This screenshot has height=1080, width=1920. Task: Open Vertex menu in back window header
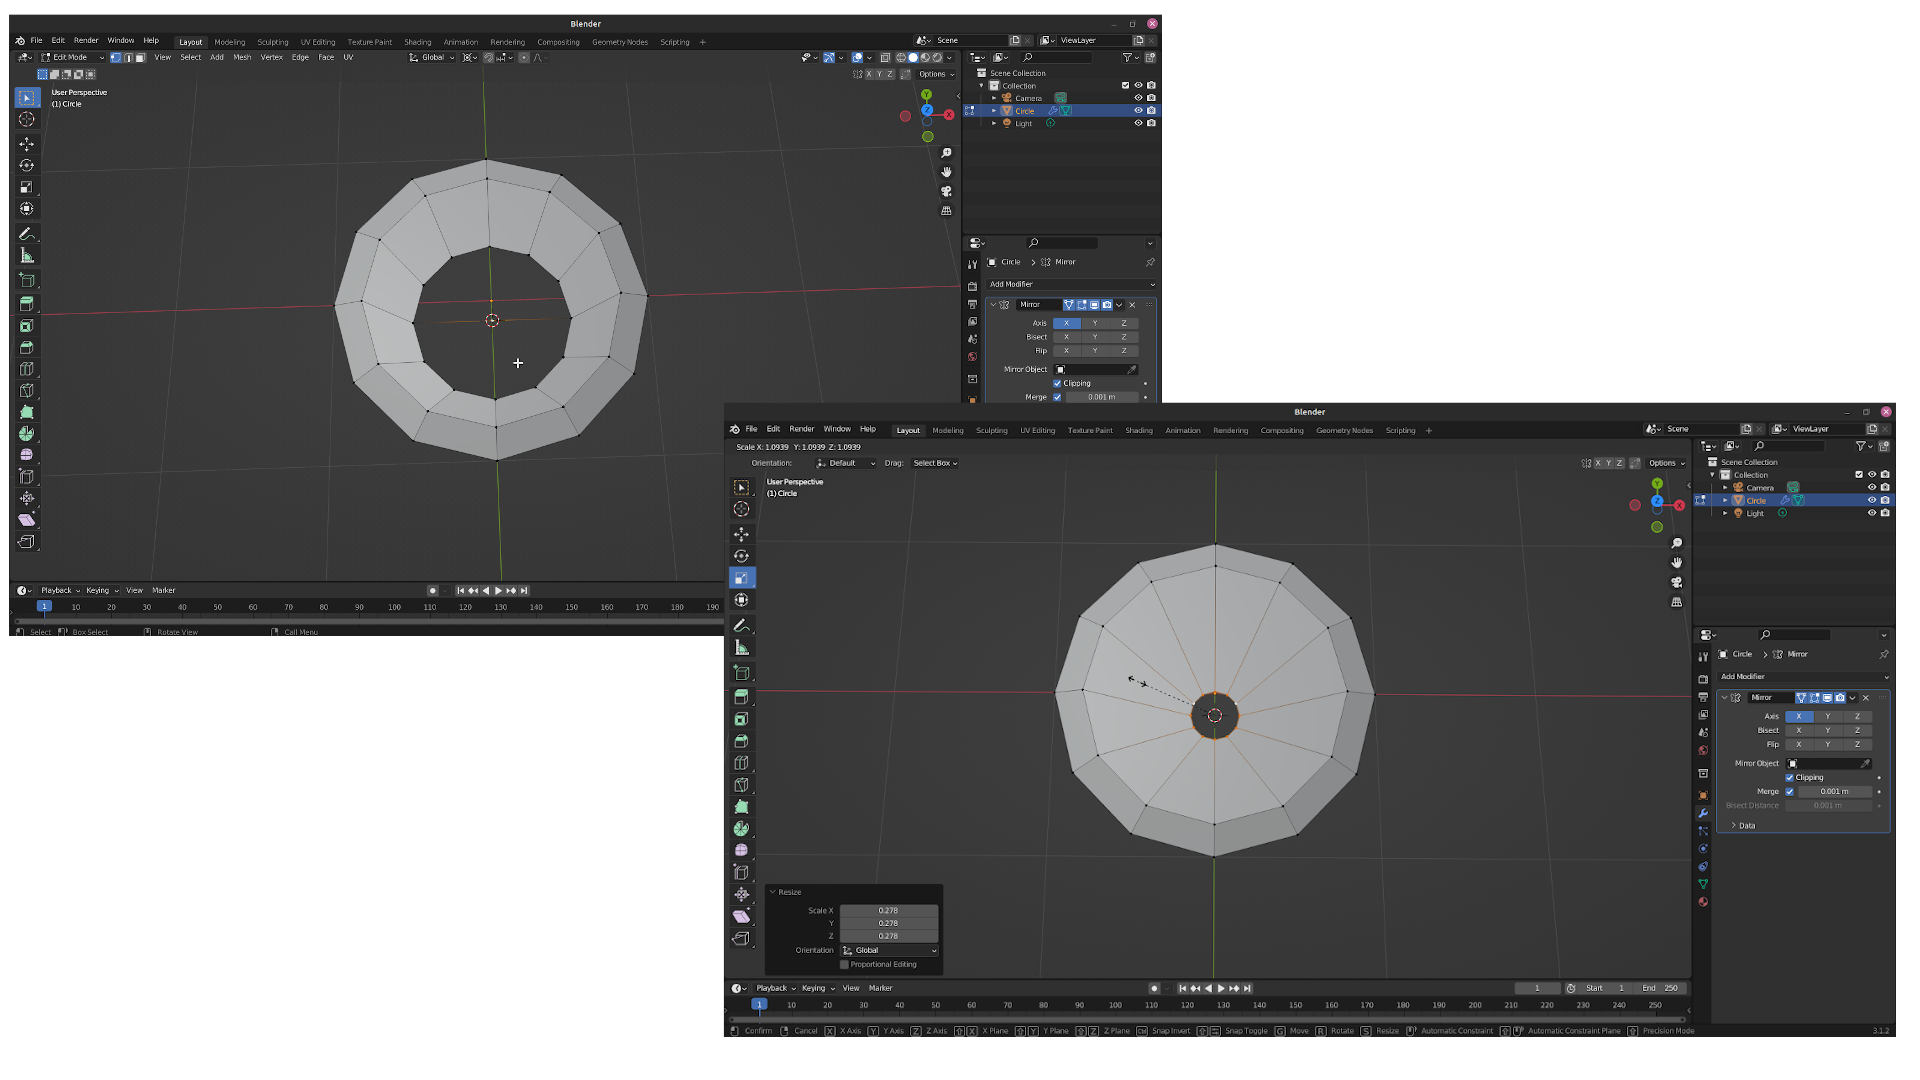272,58
